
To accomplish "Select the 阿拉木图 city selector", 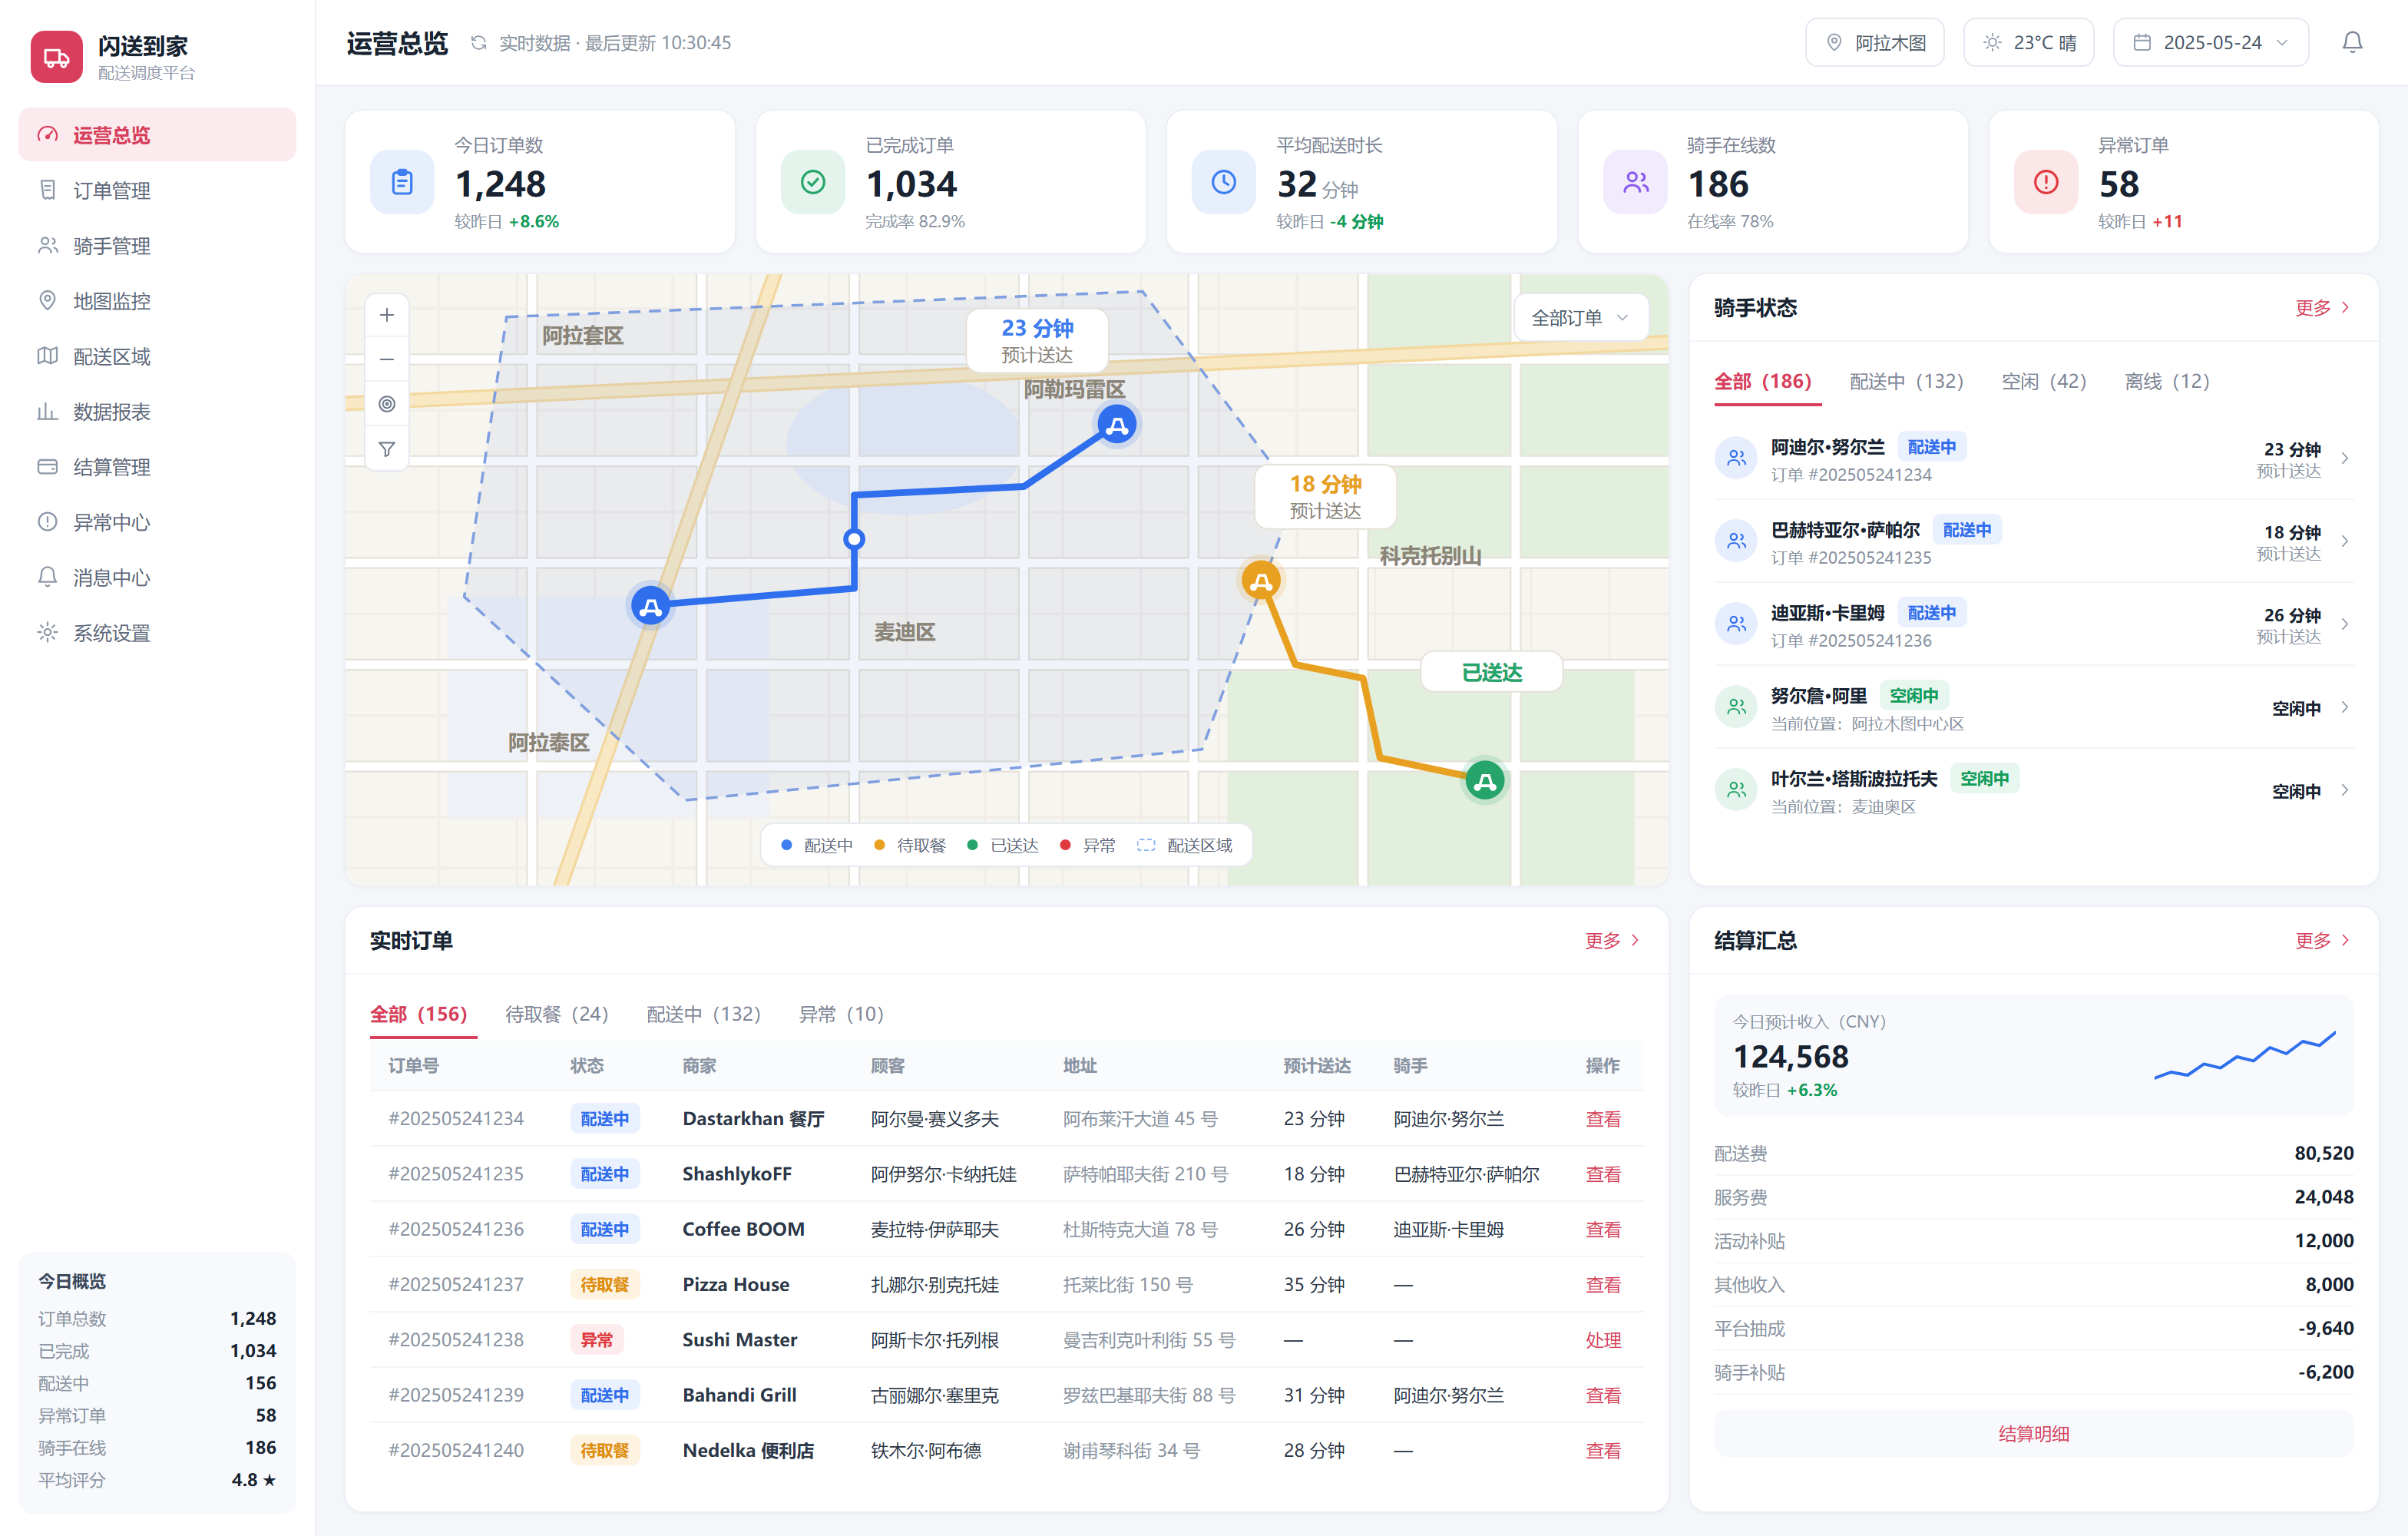I will (x=1874, y=42).
